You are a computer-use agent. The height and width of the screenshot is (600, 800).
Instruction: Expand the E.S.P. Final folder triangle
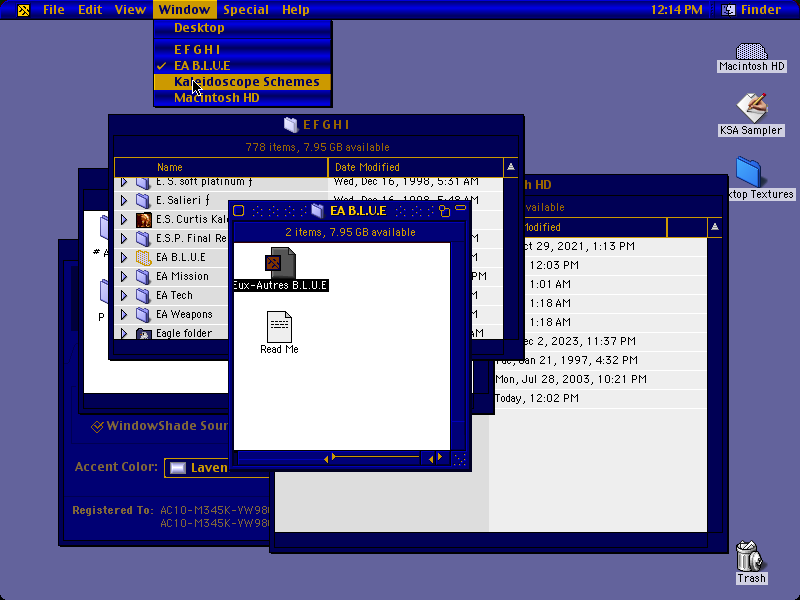point(123,238)
